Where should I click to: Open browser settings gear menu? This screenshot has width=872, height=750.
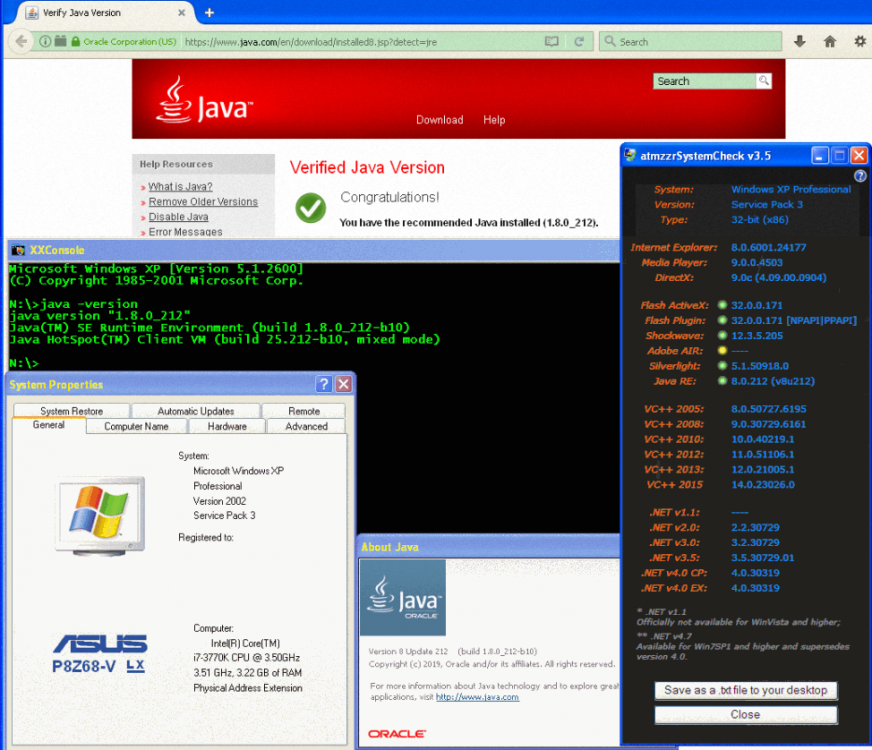pos(859,42)
